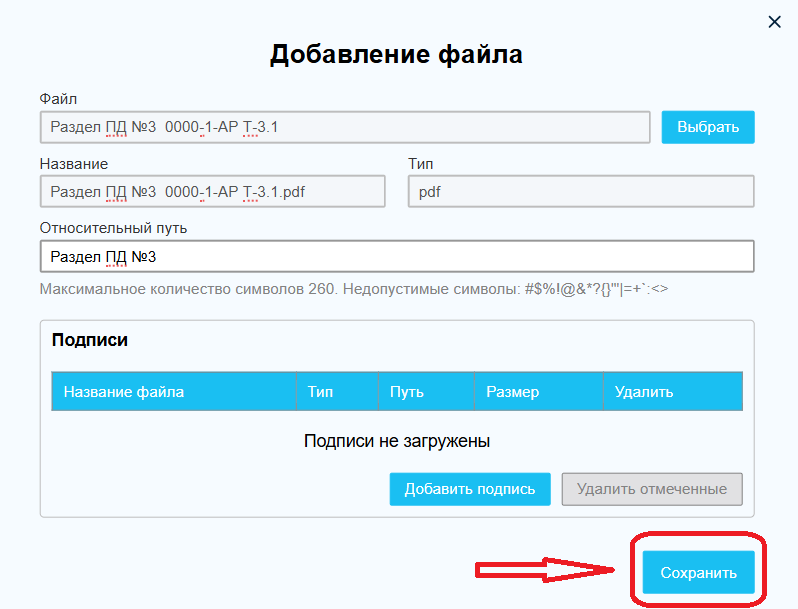
Task: Save the file with the Сохранить button
Action: pos(698,573)
